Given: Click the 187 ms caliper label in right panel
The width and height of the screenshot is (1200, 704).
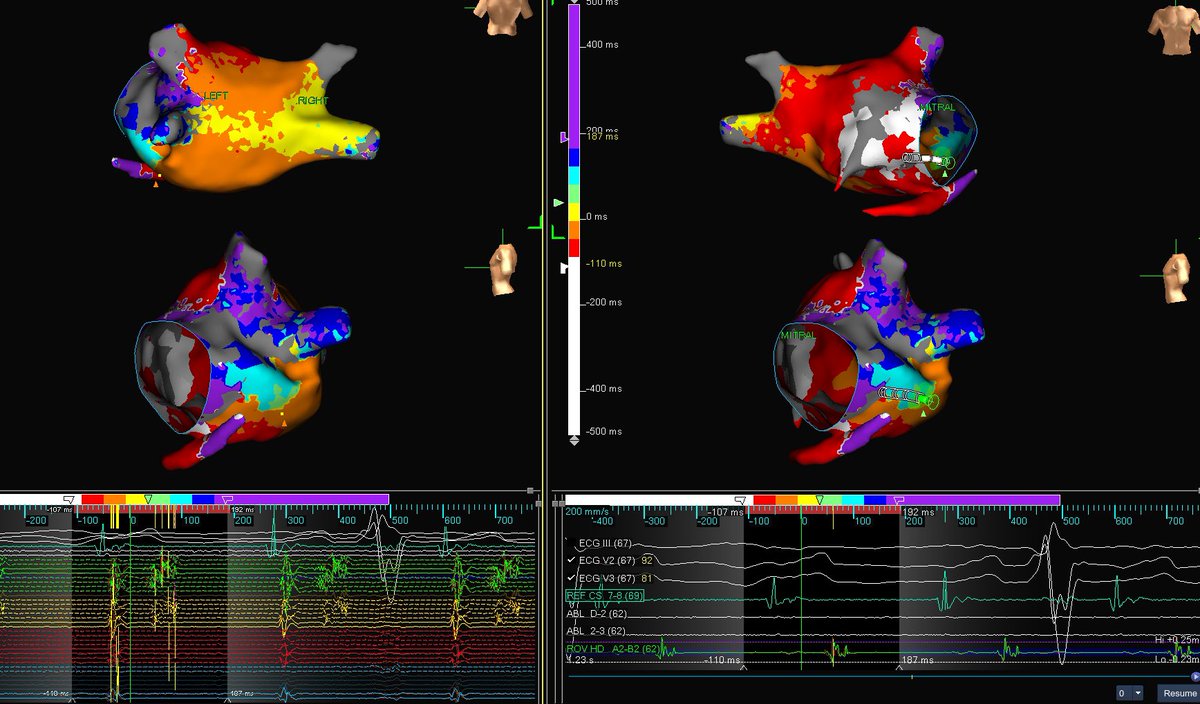Looking at the screenshot, I should pos(917,661).
